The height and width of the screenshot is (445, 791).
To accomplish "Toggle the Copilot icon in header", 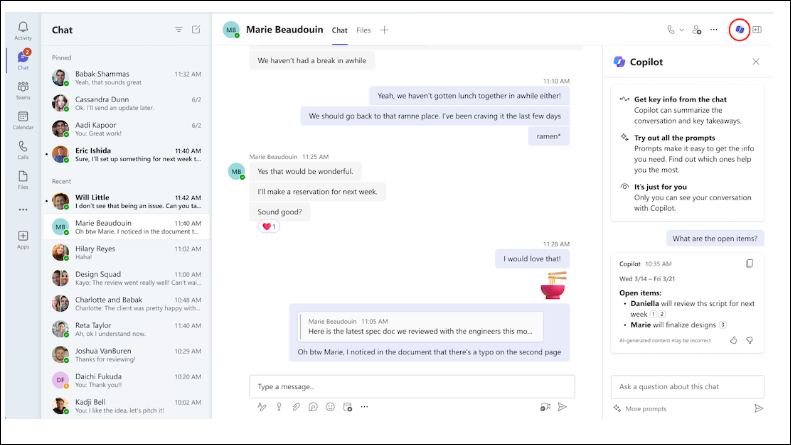I will click(x=740, y=30).
